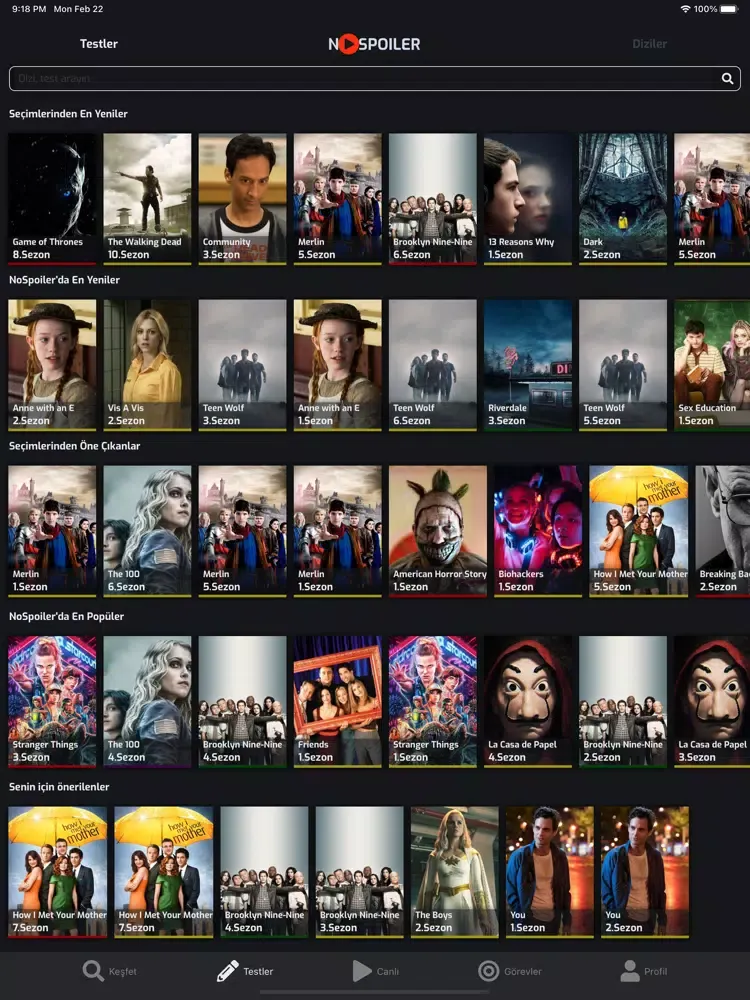This screenshot has width=750, height=1000.
Task: Open Friends 1.Sezon poster
Action: click(338, 702)
